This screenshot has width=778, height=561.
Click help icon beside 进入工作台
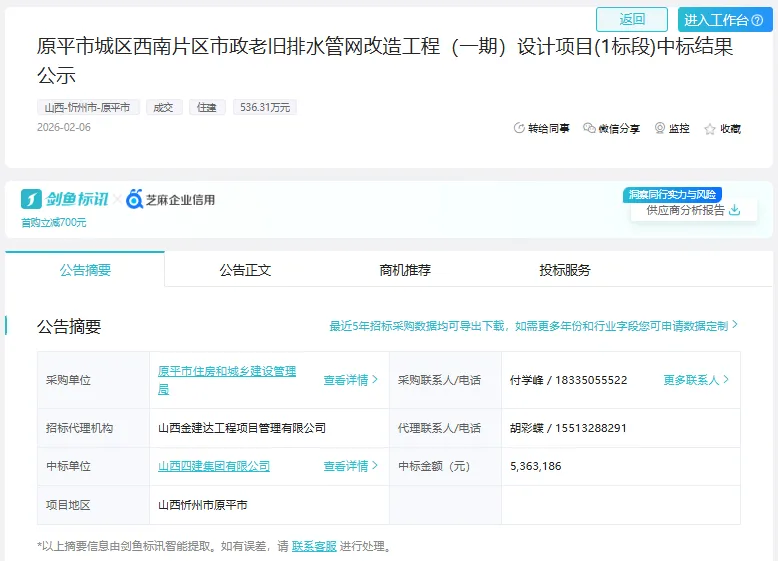757,20
